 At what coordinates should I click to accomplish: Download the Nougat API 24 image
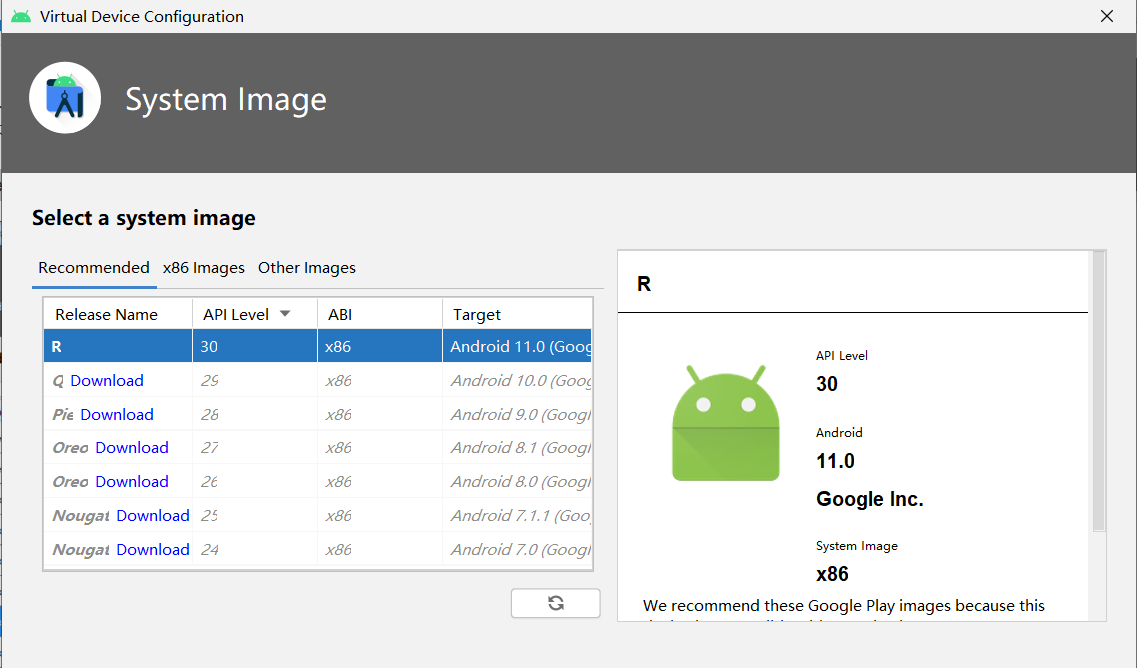[x=152, y=549]
